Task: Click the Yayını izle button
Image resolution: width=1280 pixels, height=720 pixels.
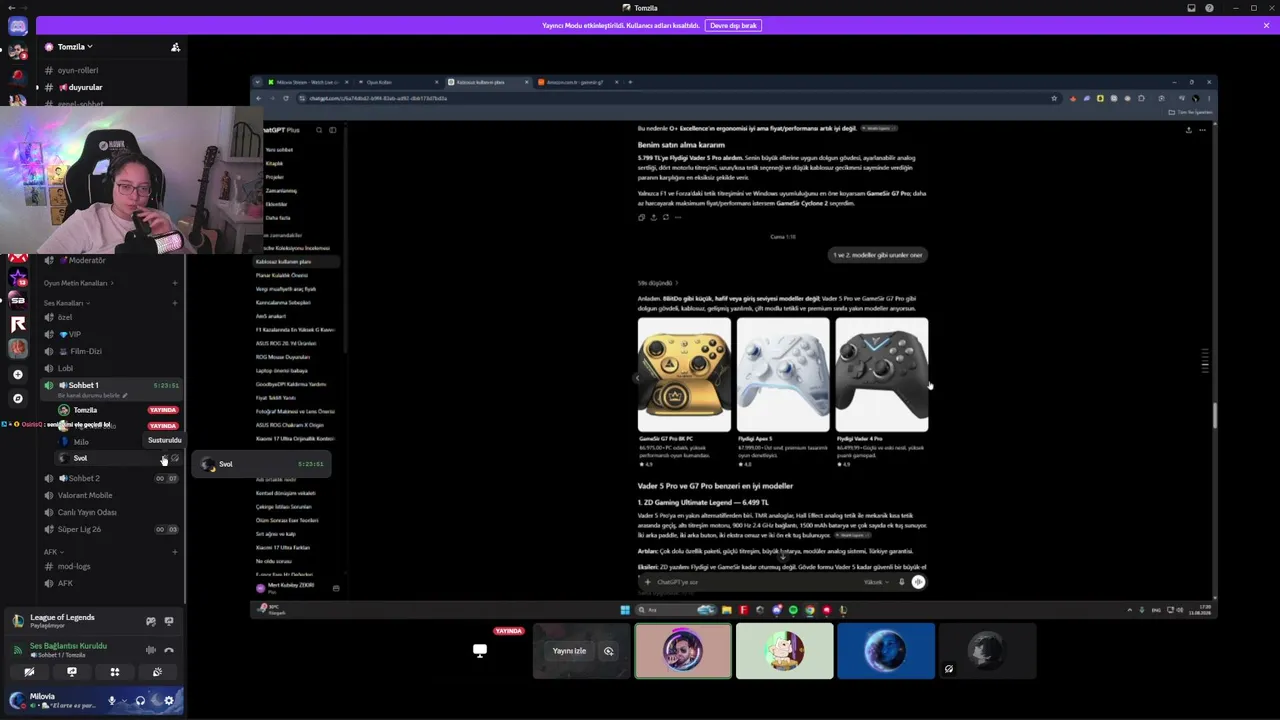Action: coord(569,651)
